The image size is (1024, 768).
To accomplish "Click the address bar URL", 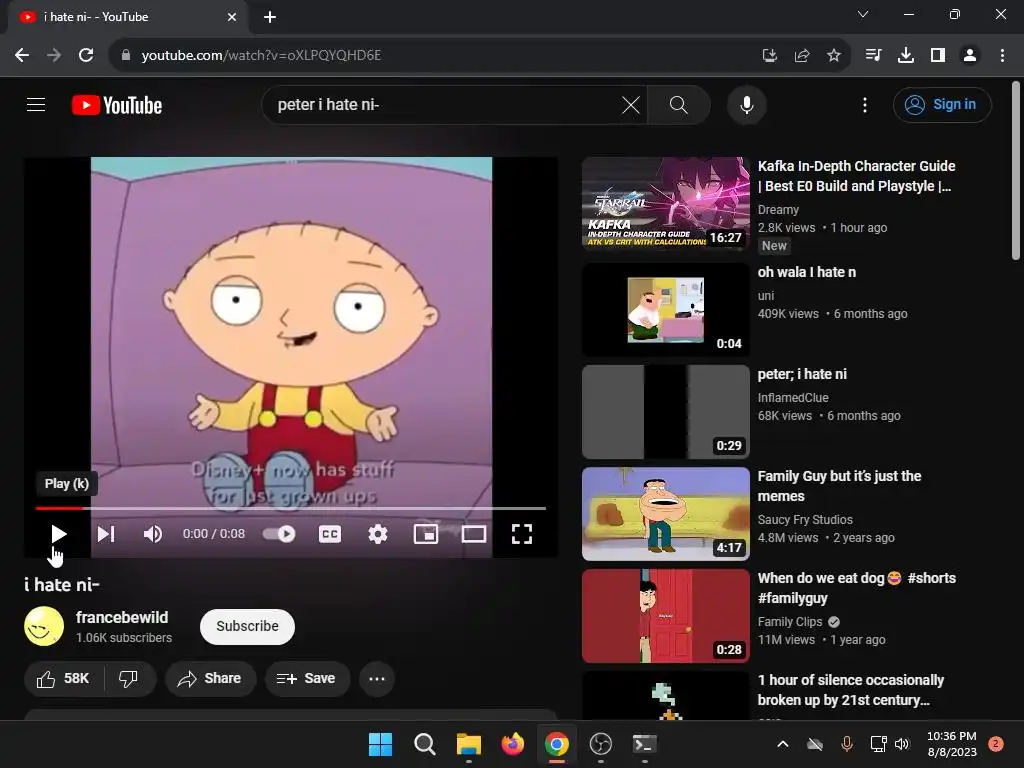I will point(261,56).
